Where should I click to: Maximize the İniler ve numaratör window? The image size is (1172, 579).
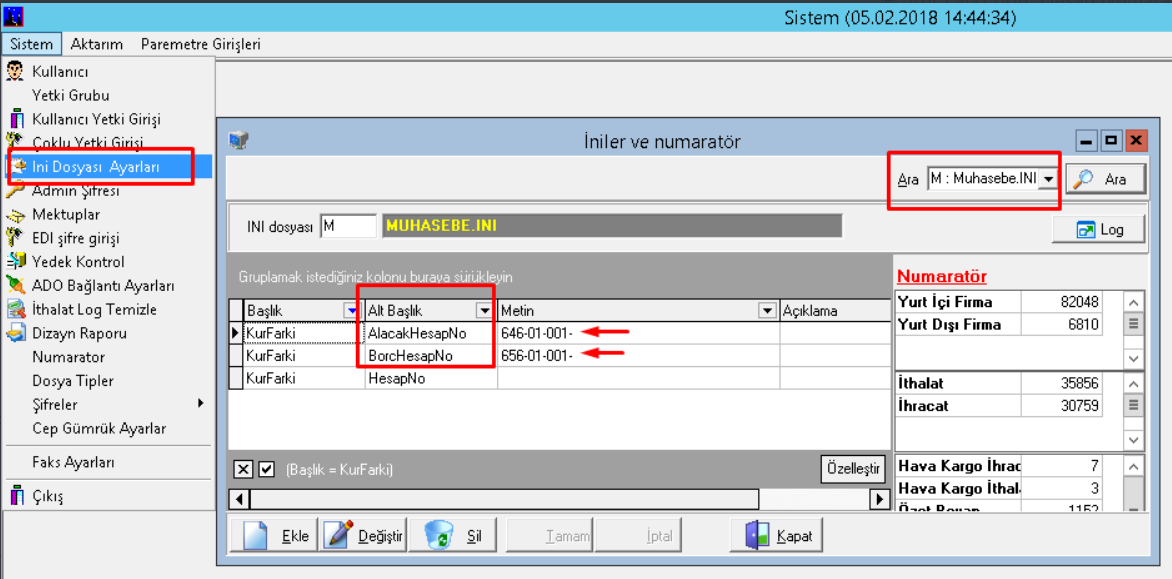[1111, 140]
